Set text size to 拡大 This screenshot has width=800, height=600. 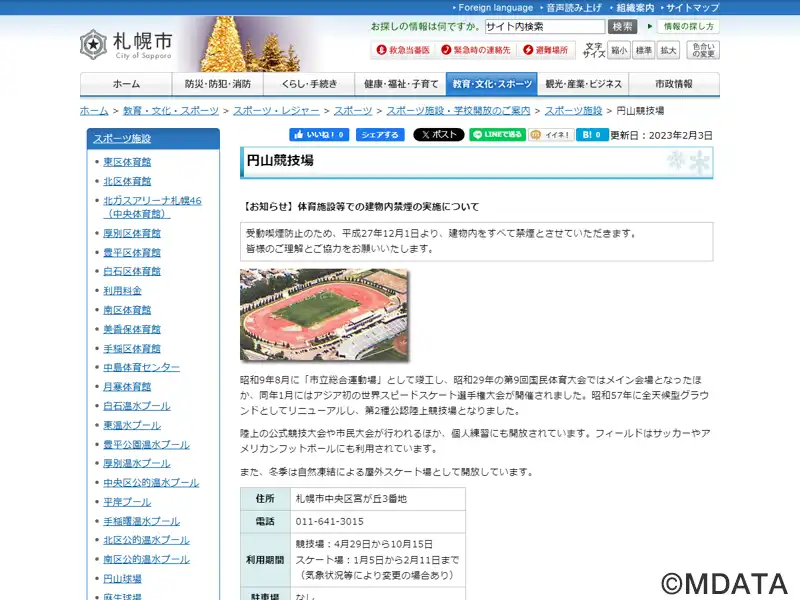click(668, 49)
